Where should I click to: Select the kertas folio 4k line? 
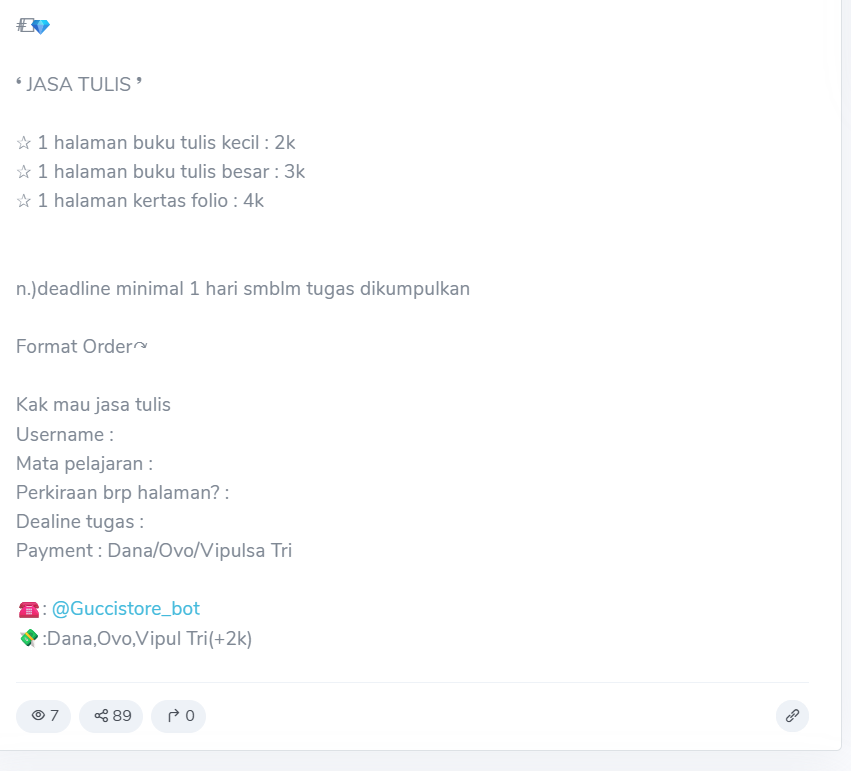tap(140, 201)
